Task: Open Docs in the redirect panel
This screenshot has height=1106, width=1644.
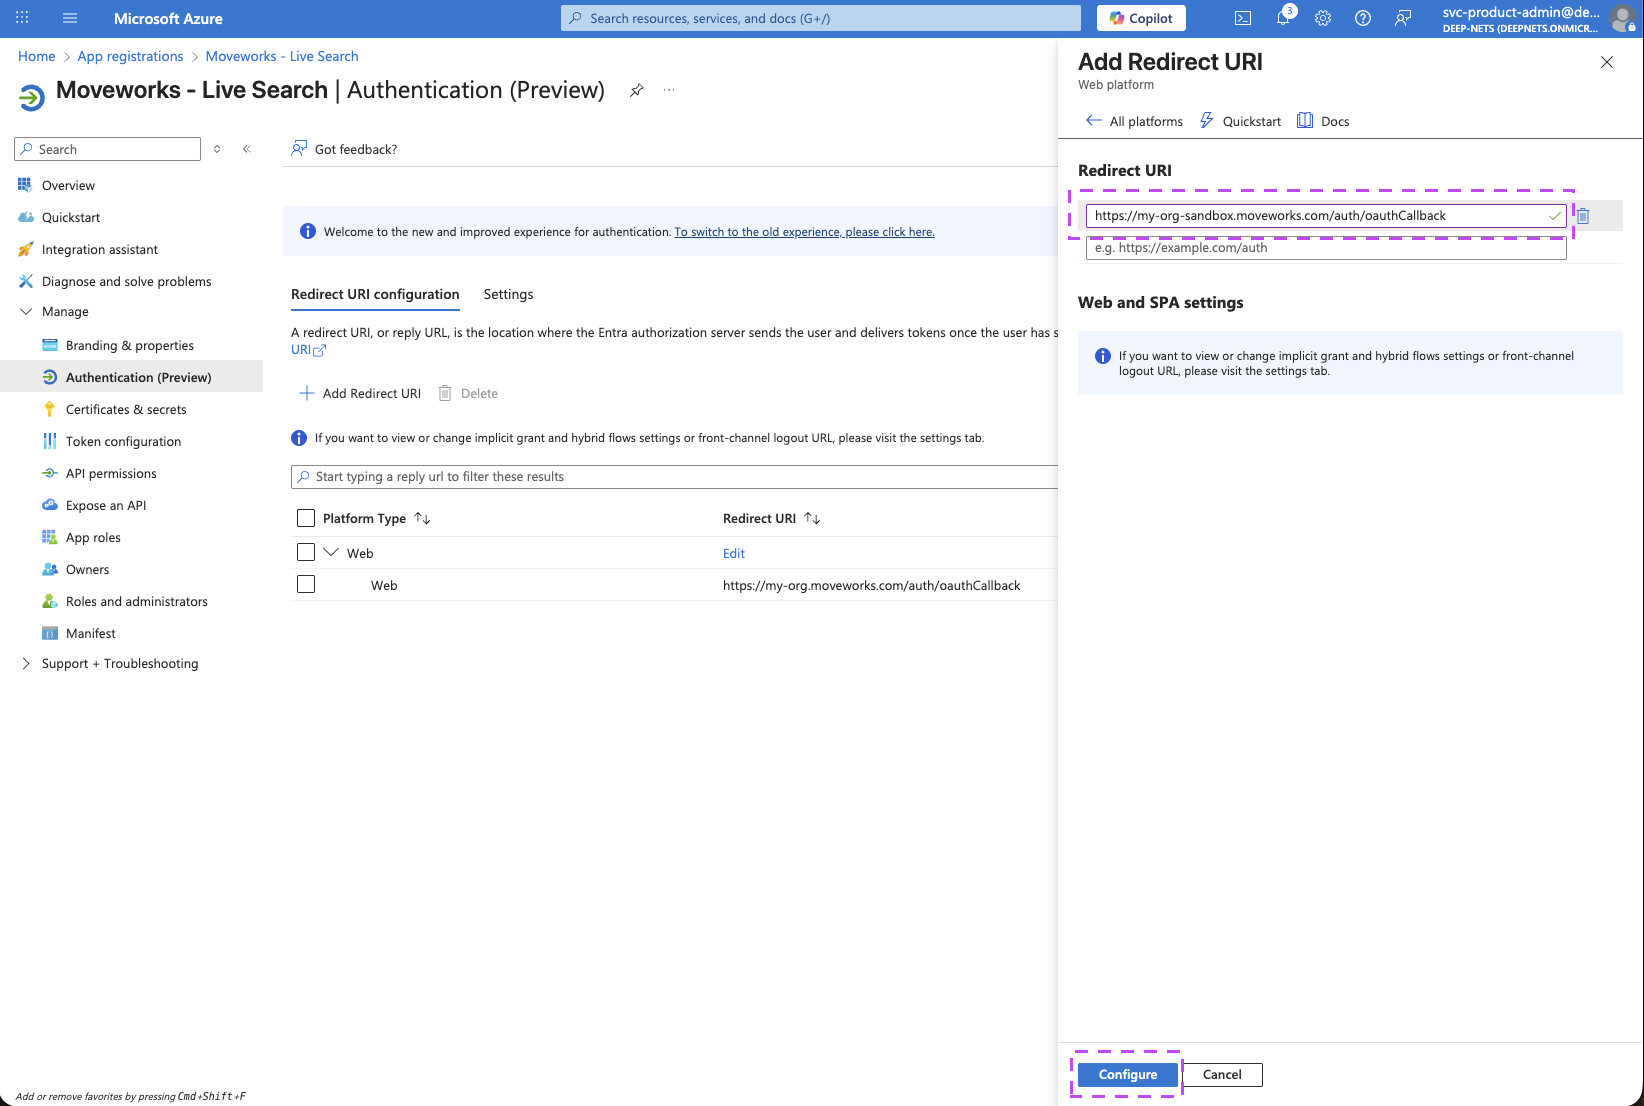Action: (x=1323, y=121)
